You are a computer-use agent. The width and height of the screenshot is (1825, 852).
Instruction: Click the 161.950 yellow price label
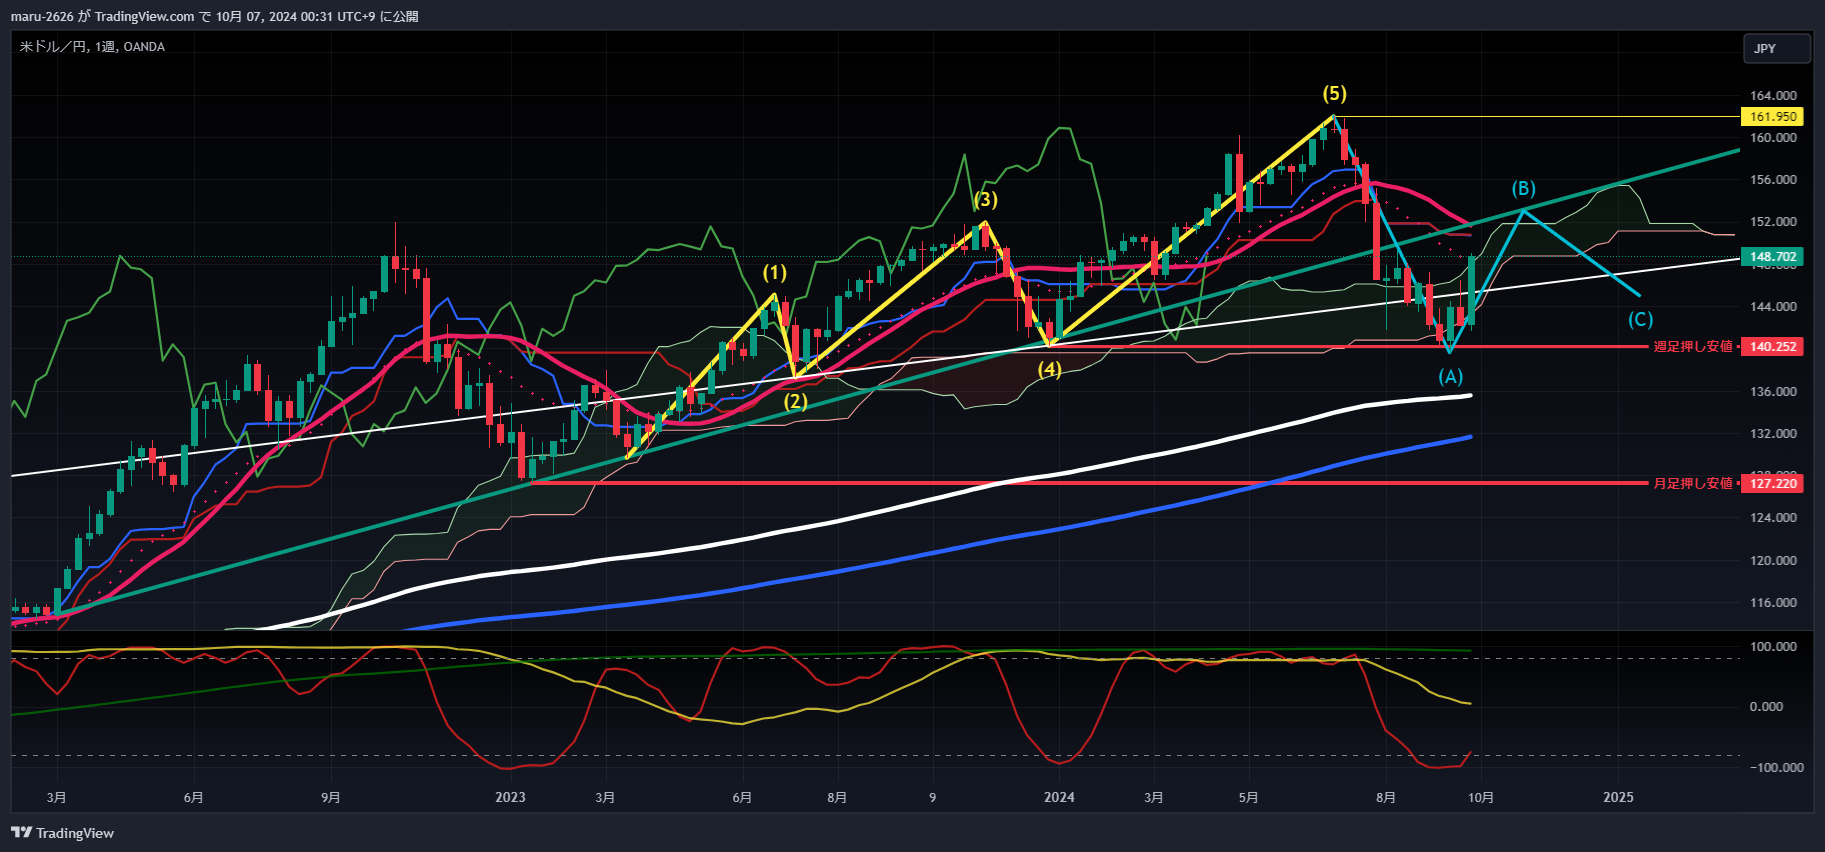tap(1772, 117)
